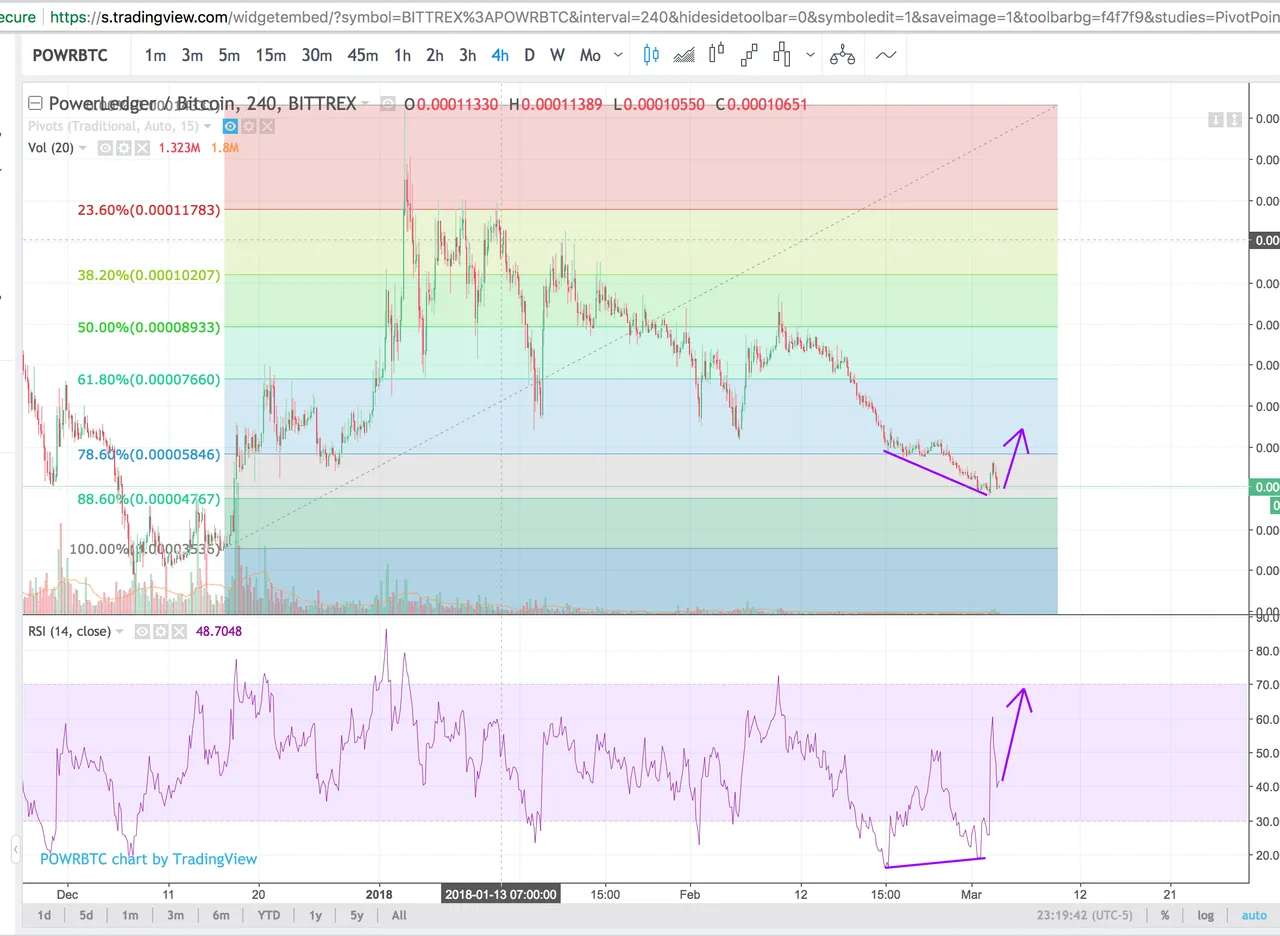Open more chart styles dropdown arrow

[x=810, y=56]
